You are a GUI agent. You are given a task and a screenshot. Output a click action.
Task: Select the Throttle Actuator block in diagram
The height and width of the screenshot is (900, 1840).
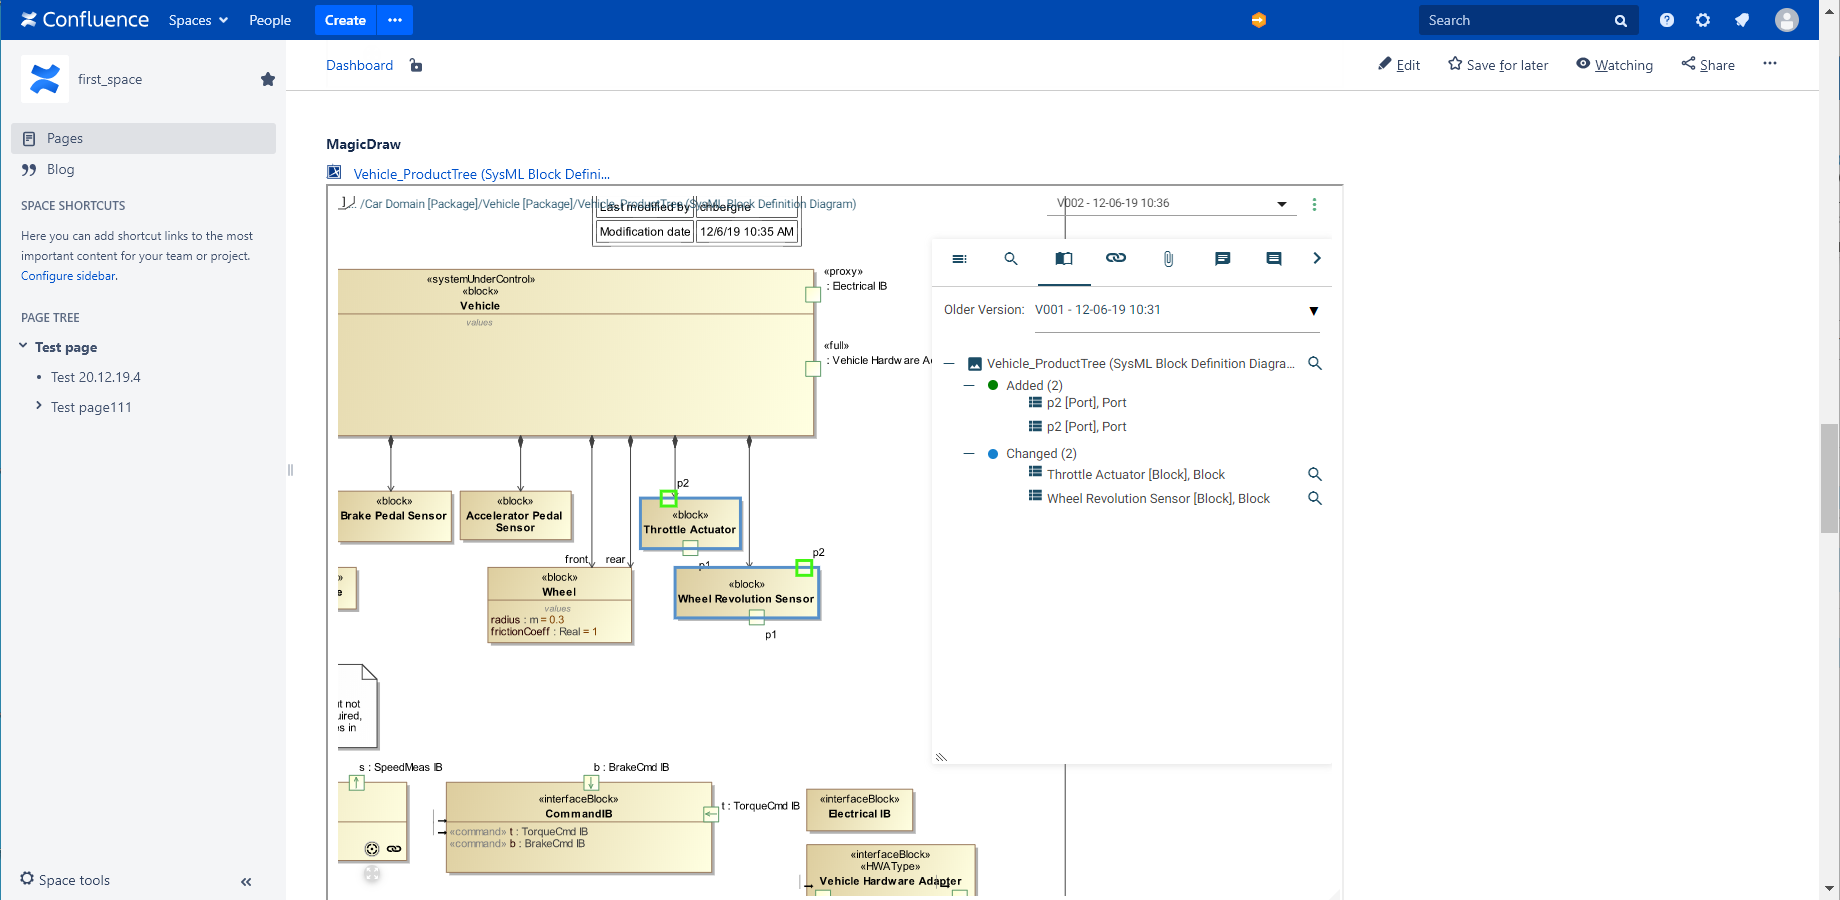coord(690,523)
